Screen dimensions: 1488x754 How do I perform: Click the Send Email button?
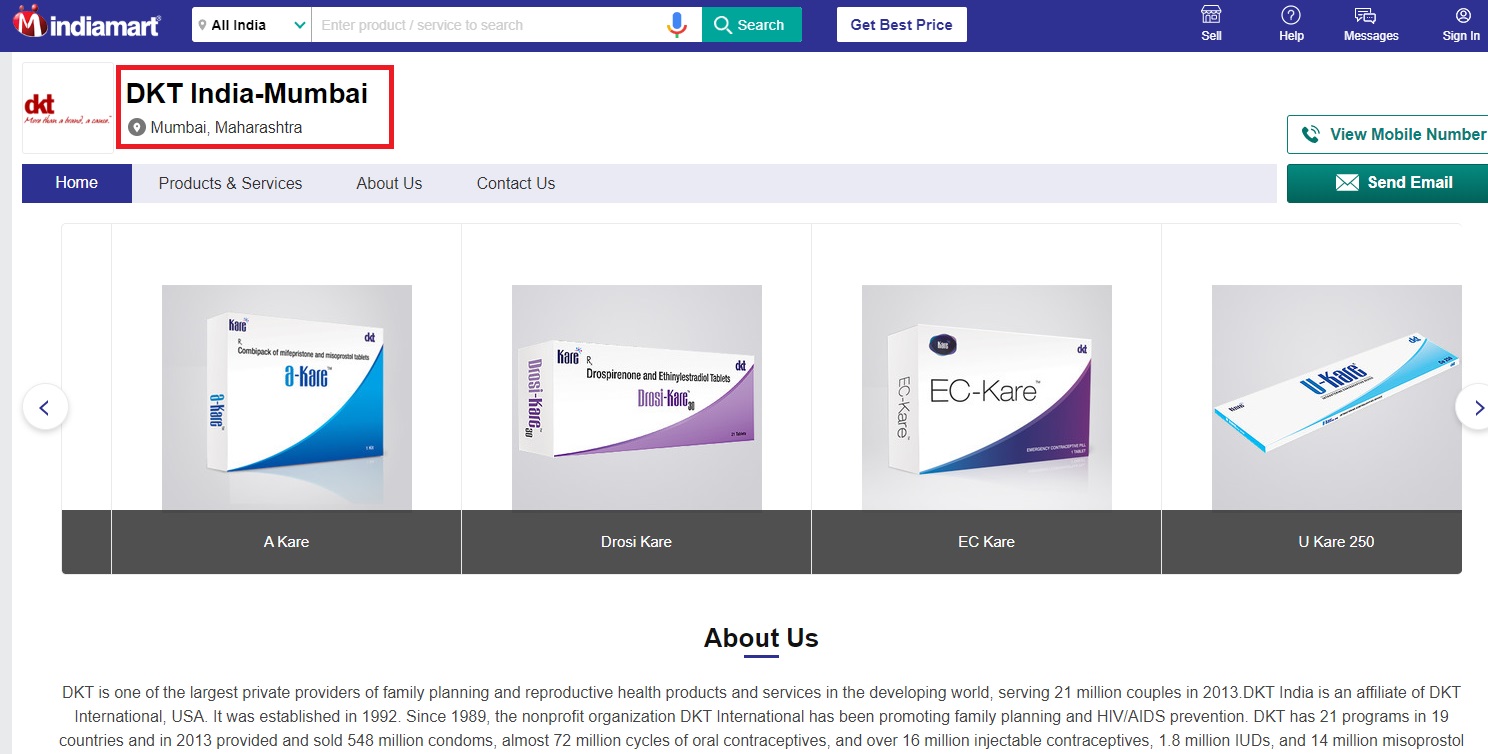(1388, 183)
